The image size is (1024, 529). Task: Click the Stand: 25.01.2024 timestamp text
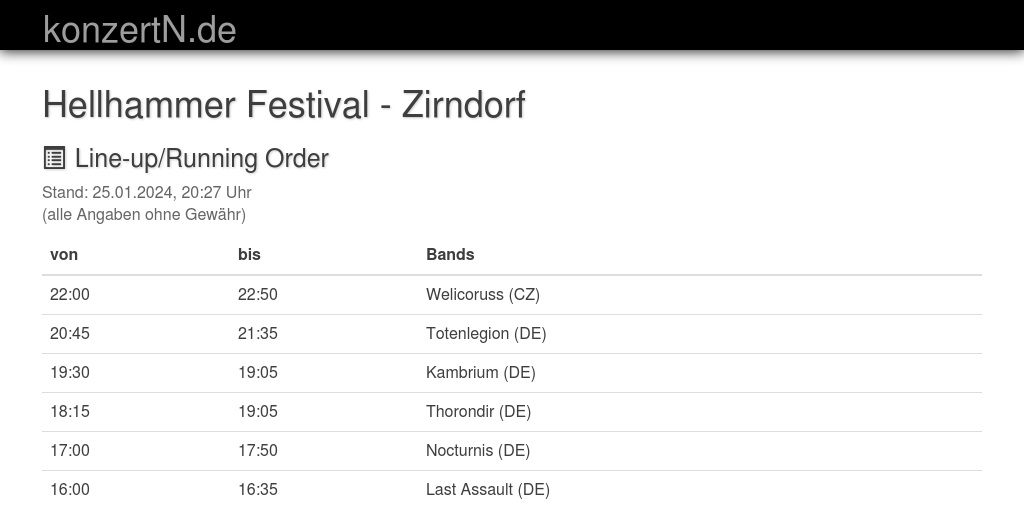point(146,192)
